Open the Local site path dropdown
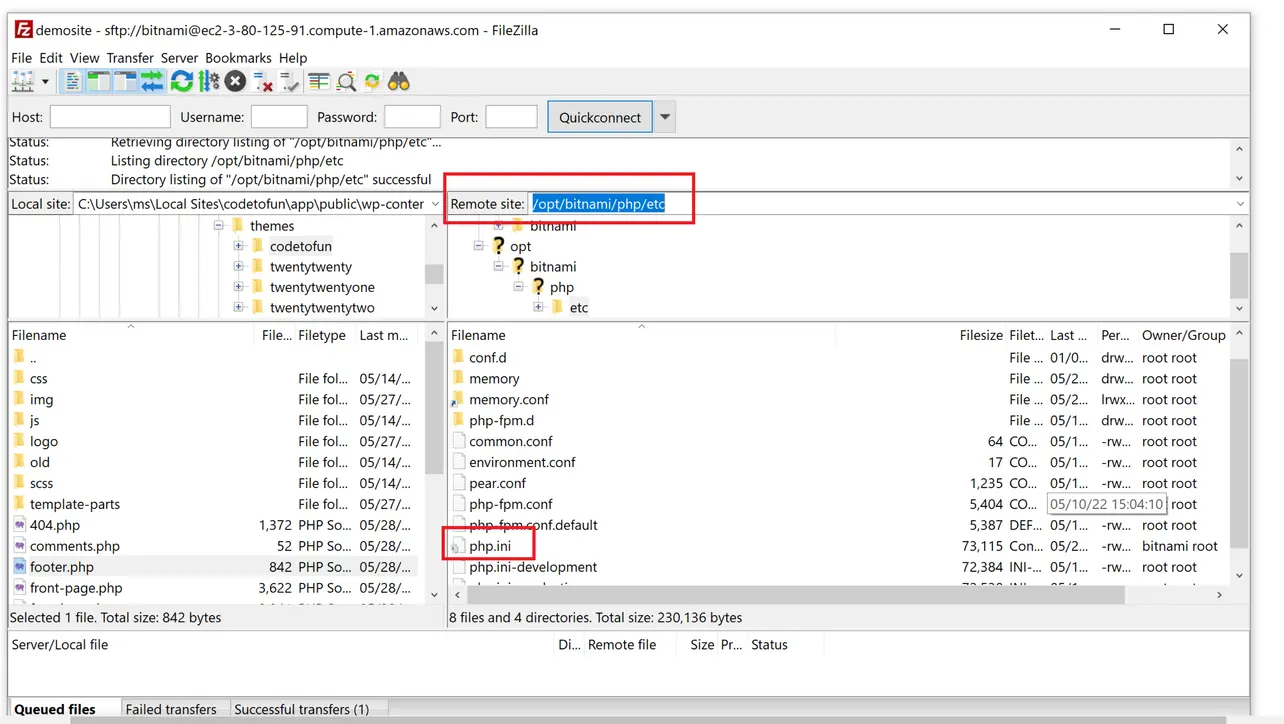The height and width of the screenshot is (724, 1284). pyautogui.click(x=435, y=204)
